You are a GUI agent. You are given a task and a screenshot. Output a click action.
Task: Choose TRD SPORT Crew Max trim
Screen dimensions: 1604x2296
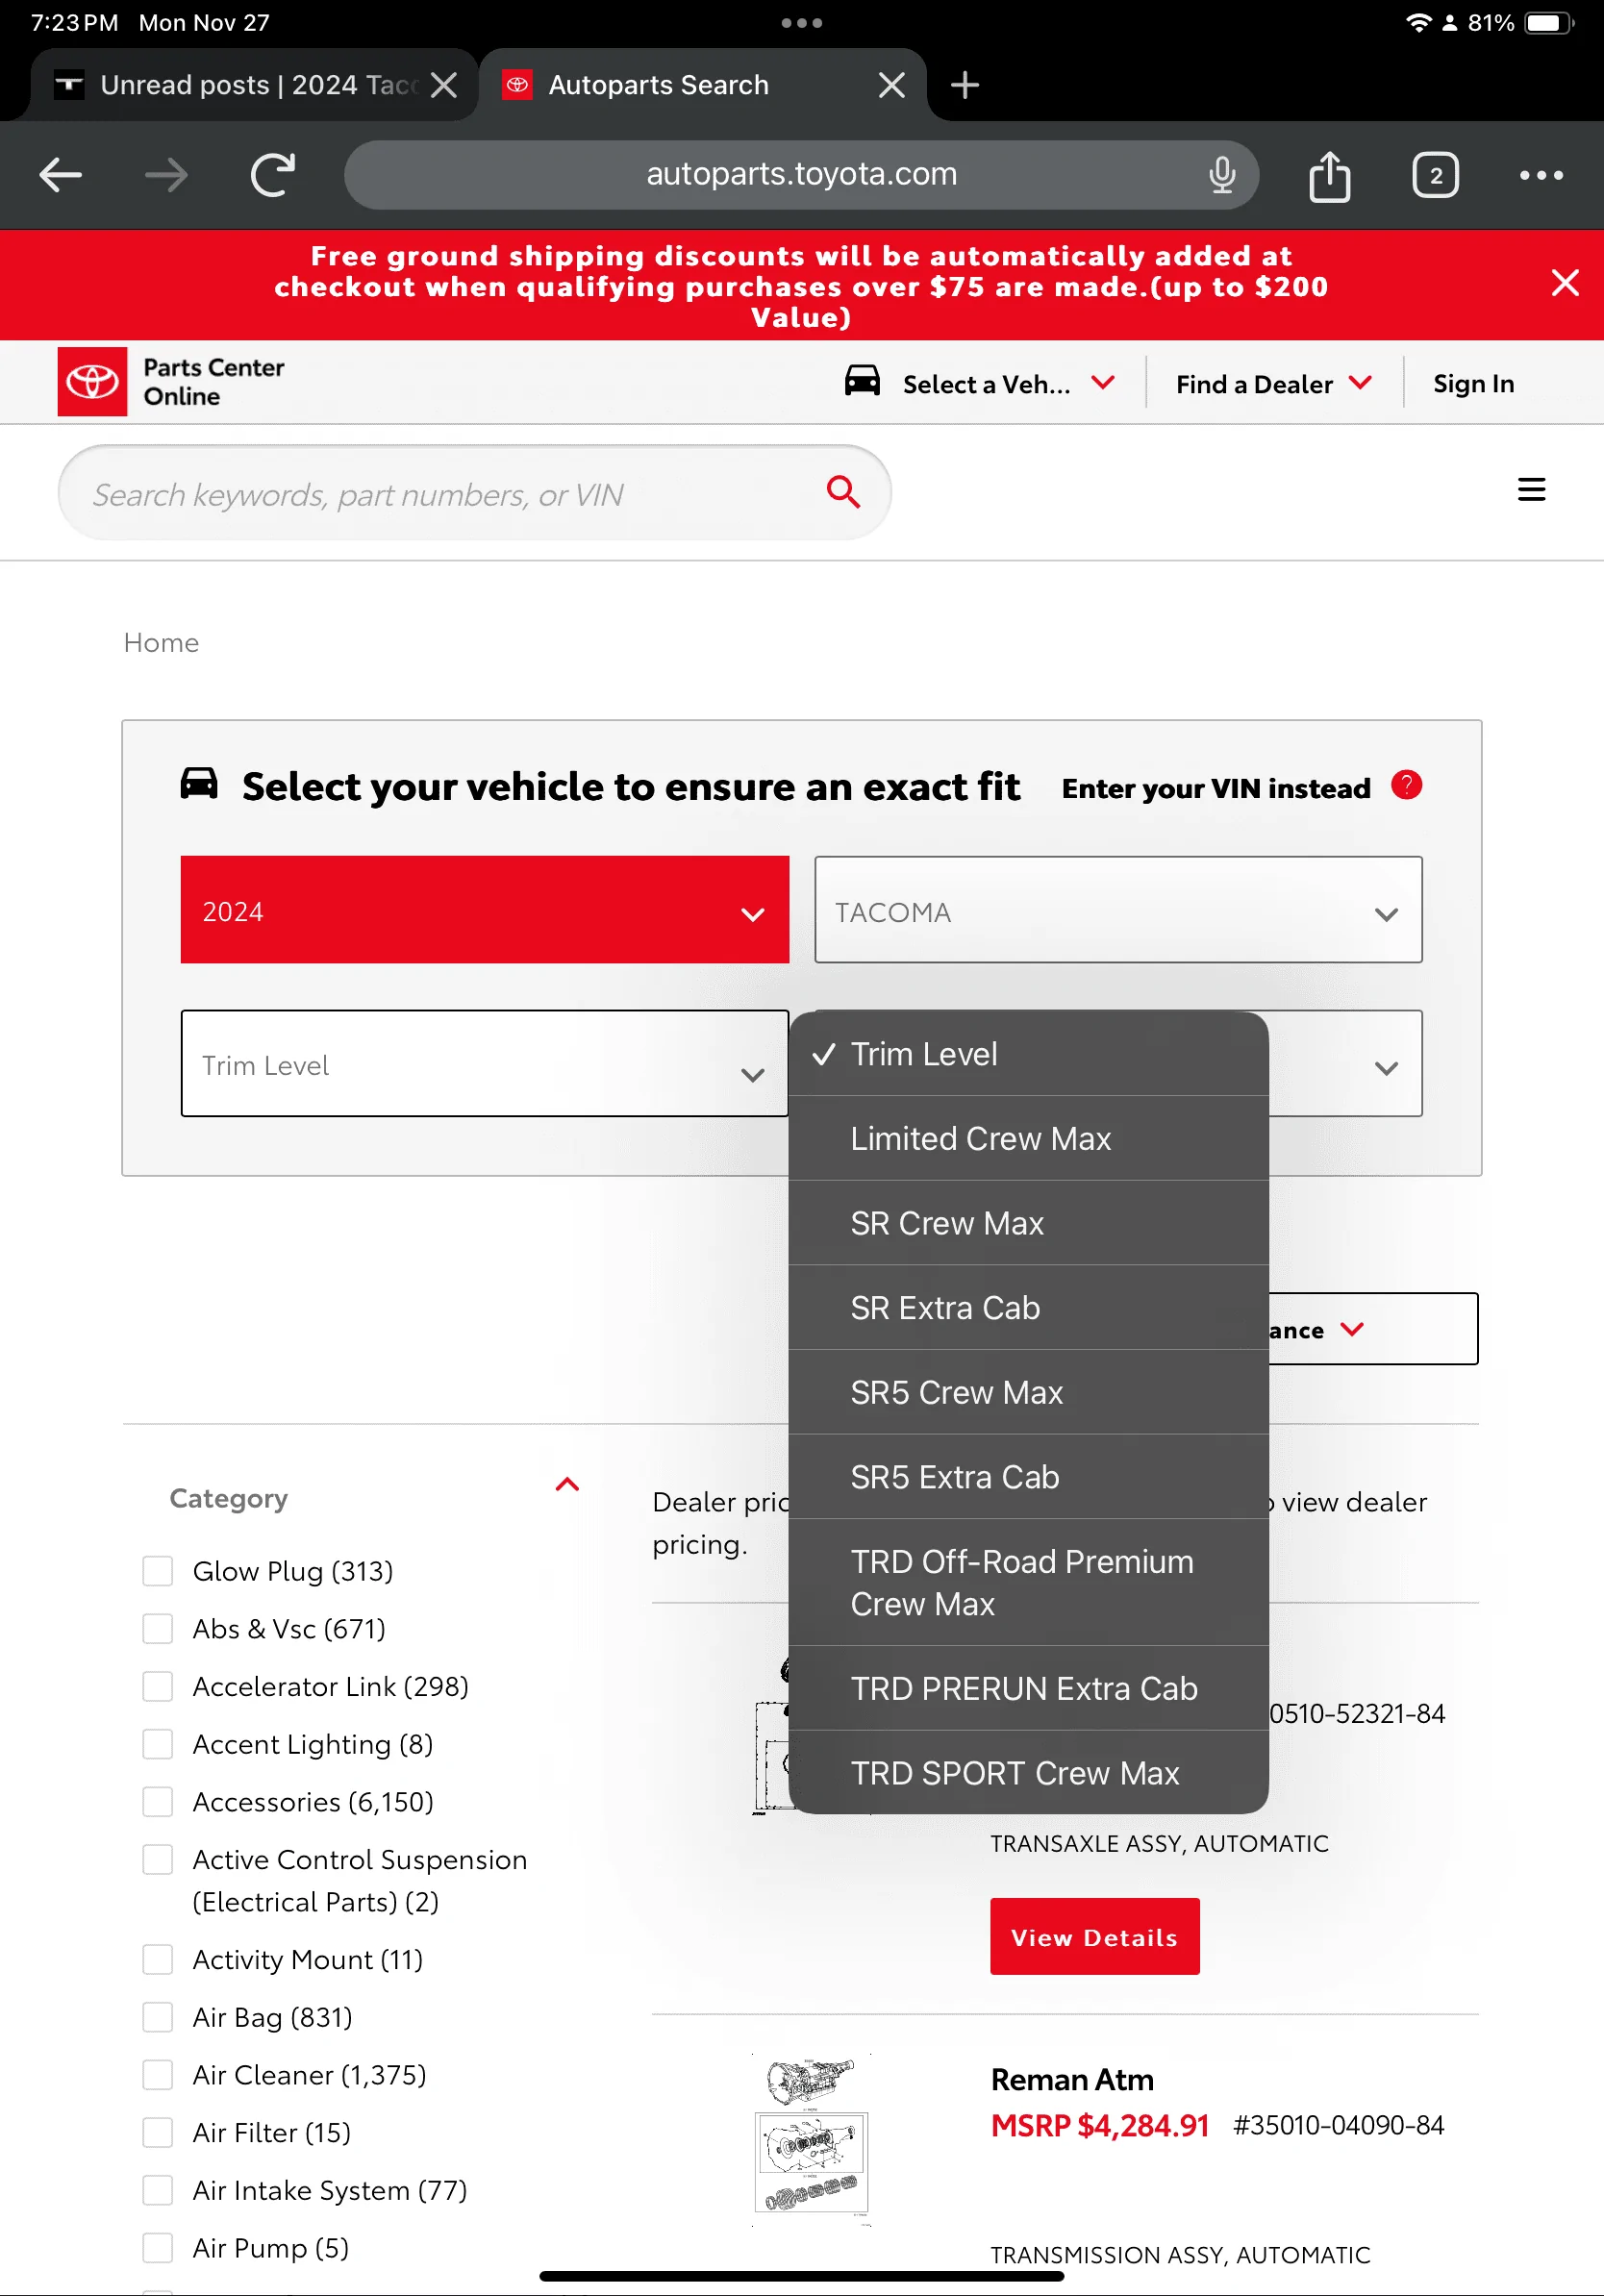pos(1028,1773)
